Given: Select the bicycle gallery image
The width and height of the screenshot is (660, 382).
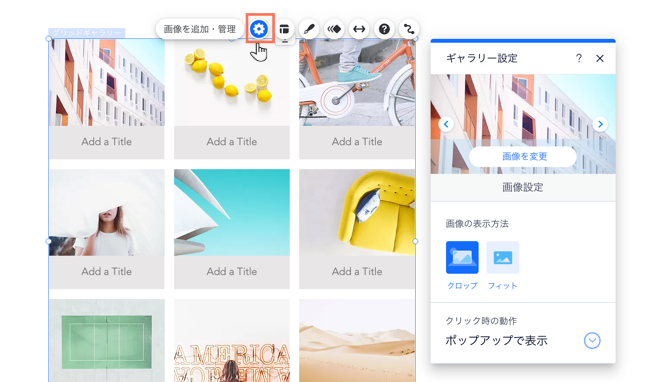Looking at the screenshot, I should (357, 83).
